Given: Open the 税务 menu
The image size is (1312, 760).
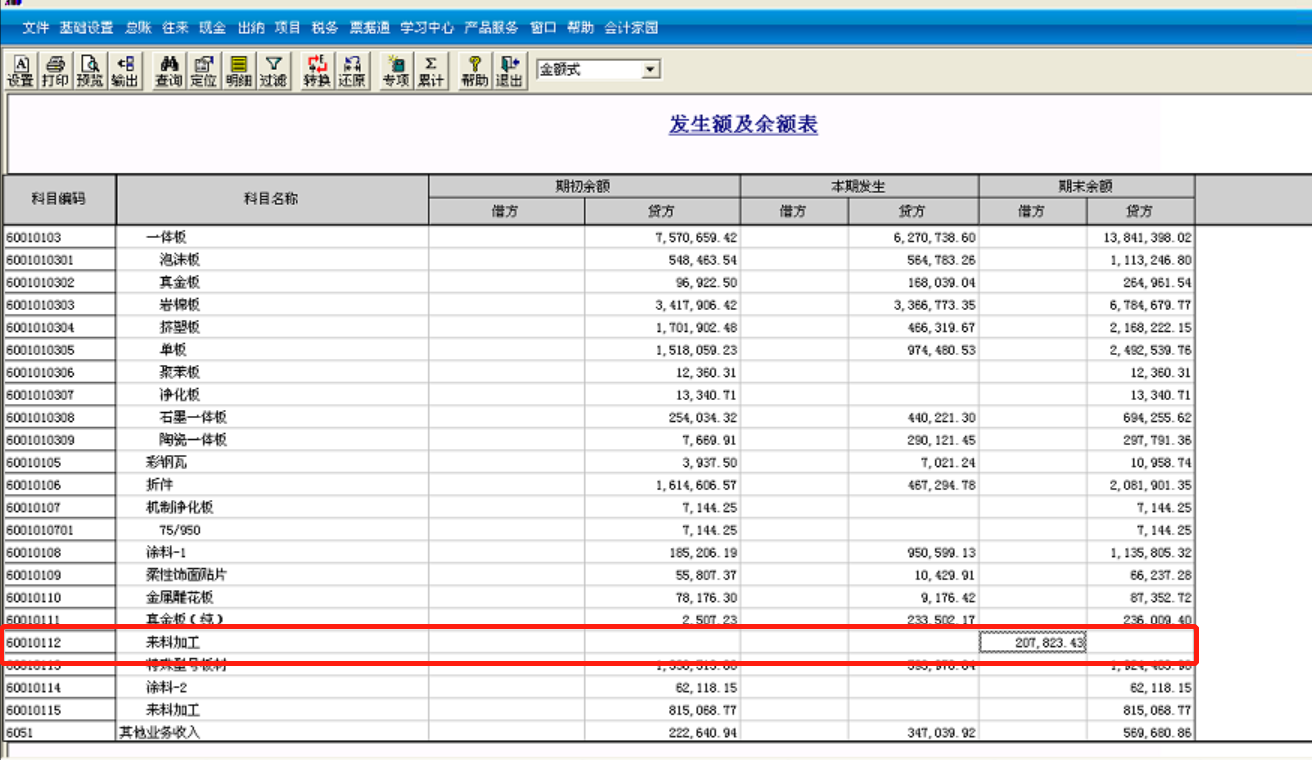Looking at the screenshot, I should tap(325, 28).
